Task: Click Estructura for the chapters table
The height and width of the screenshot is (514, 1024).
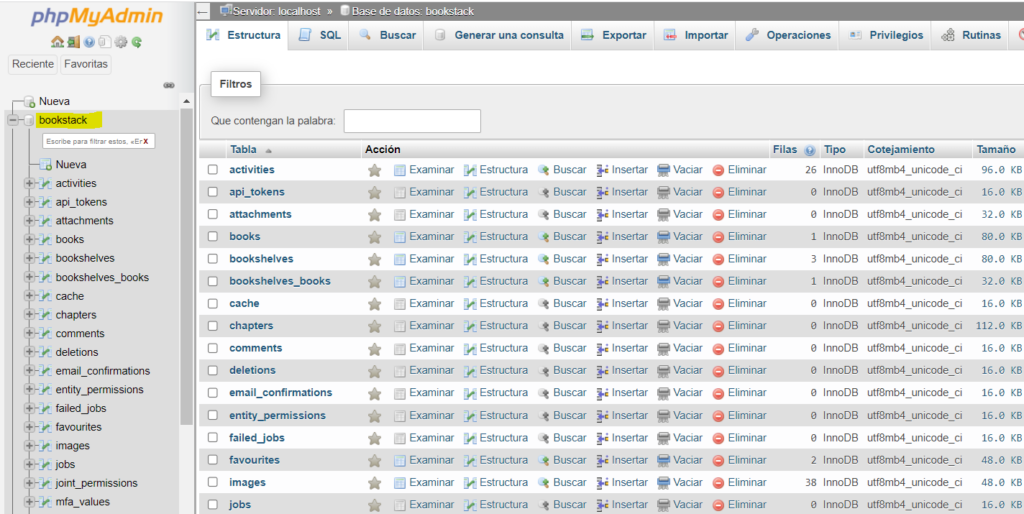Action: click(x=496, y=326)
